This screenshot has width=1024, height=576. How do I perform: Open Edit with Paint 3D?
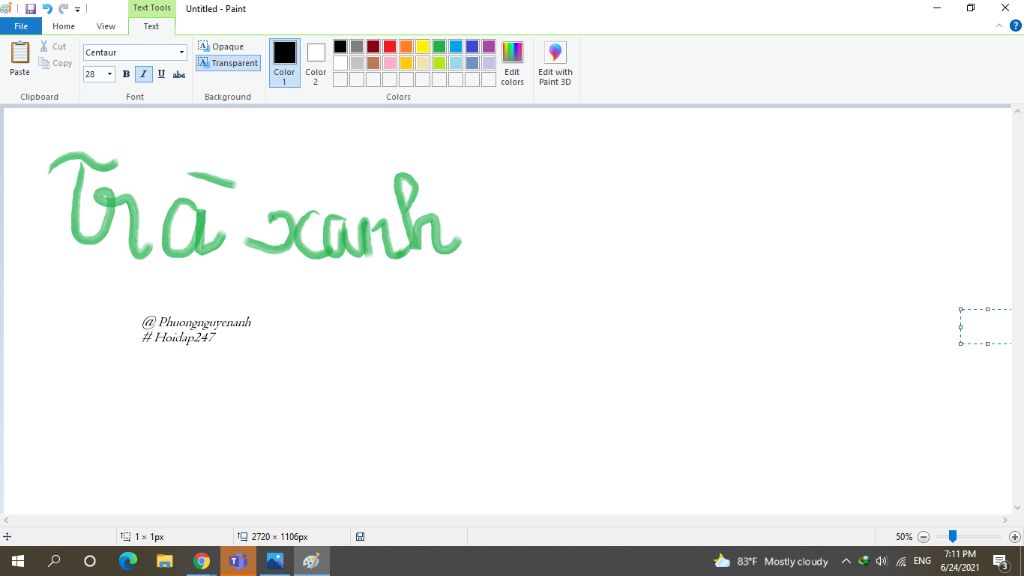(x=555, y=63)
